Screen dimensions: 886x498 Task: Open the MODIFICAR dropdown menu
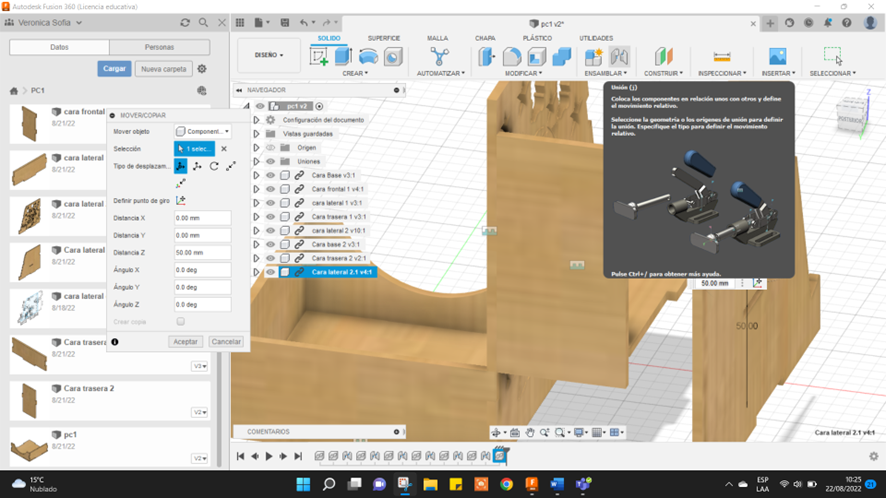tap(523, 73)
